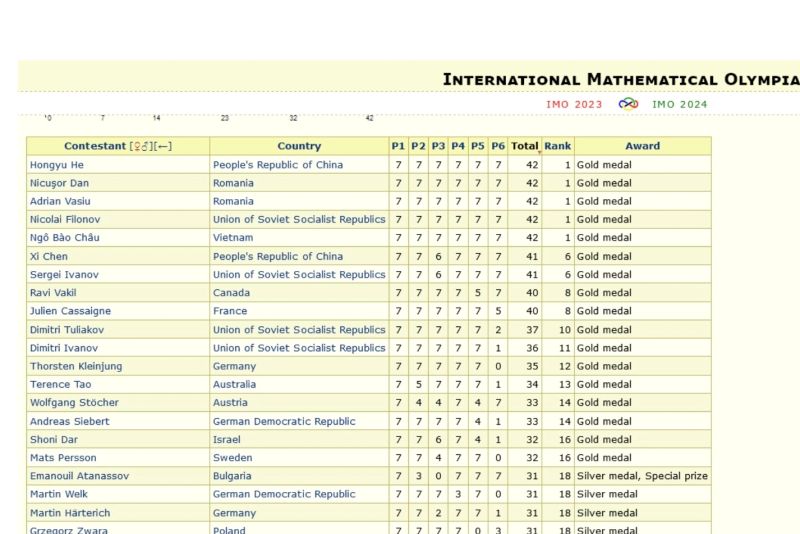Sort by problem P1 scores
The image size is (800, 534).
click(398, 146)
